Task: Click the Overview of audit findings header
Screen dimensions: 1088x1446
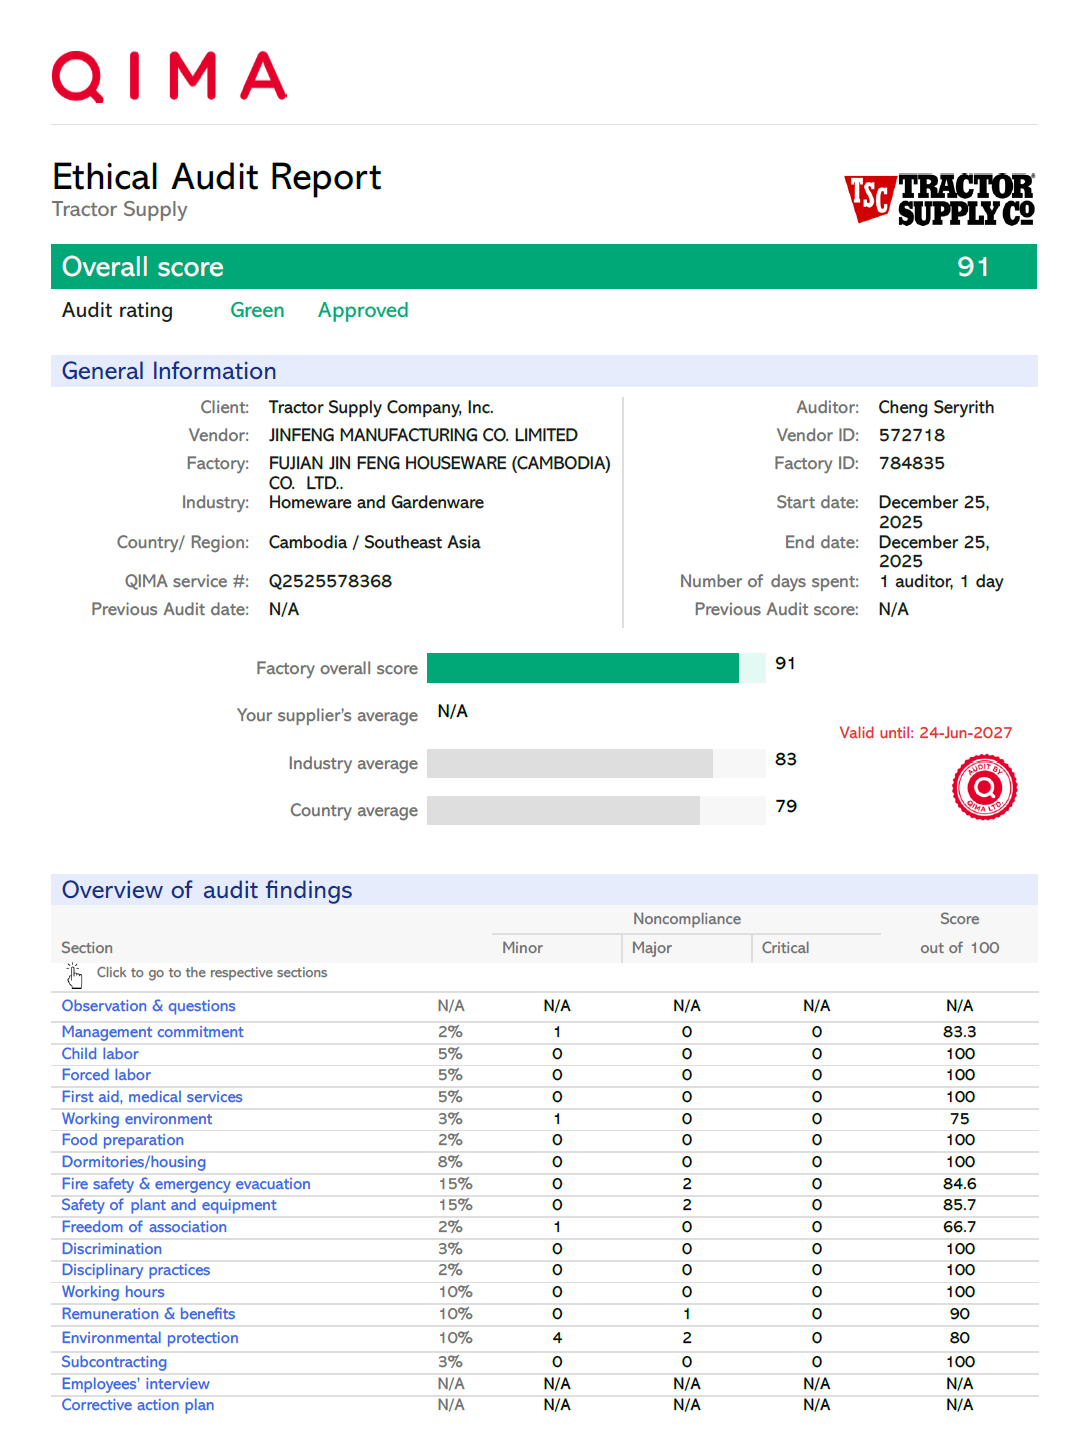Action: click(x=544, y=890)
